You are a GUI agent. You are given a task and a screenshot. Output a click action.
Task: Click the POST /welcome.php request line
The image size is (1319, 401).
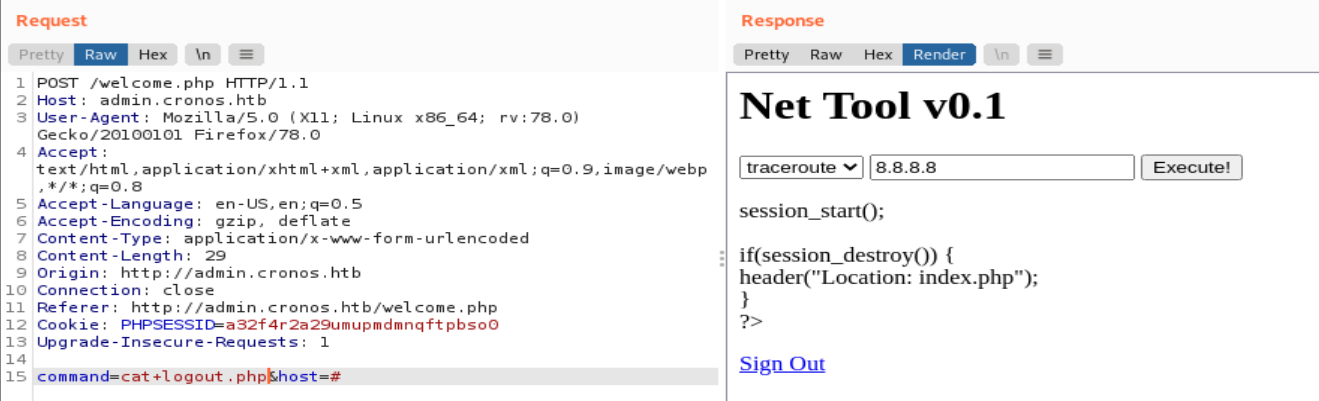172,83
